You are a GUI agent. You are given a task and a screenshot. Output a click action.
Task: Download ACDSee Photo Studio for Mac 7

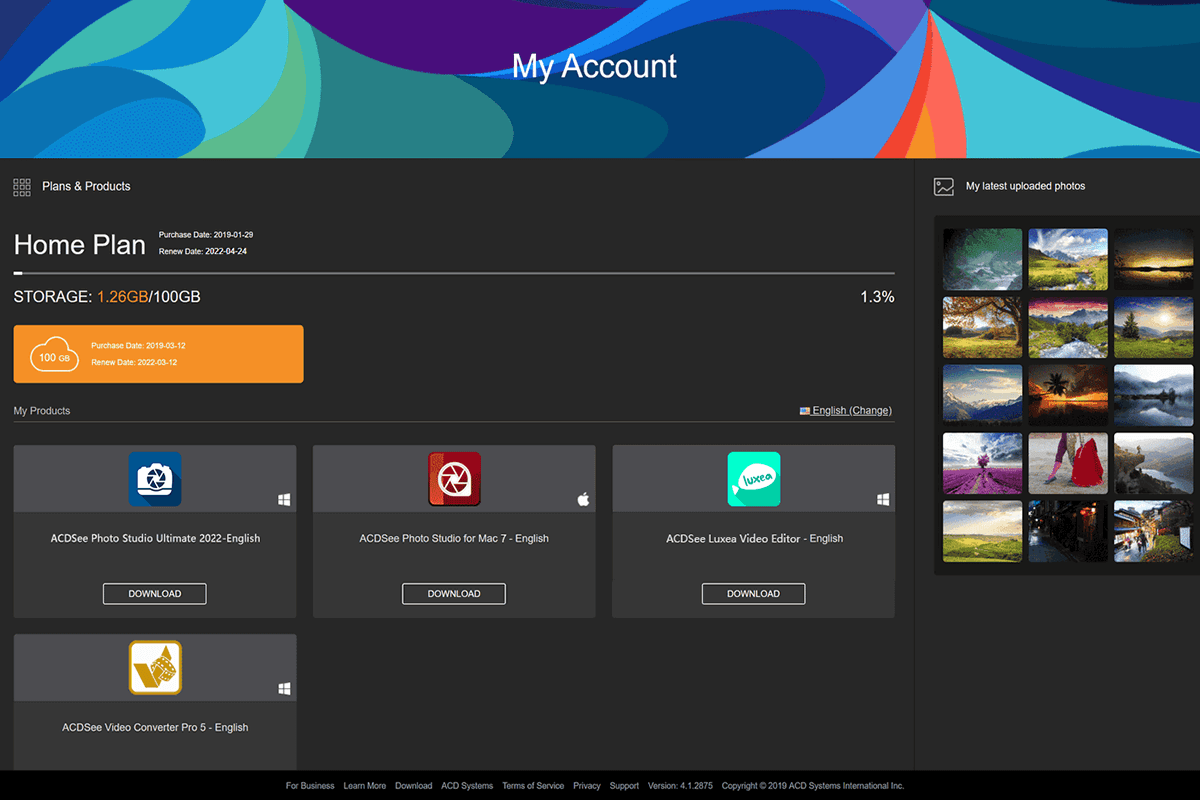pyautogui.click(x=454, y=594)
